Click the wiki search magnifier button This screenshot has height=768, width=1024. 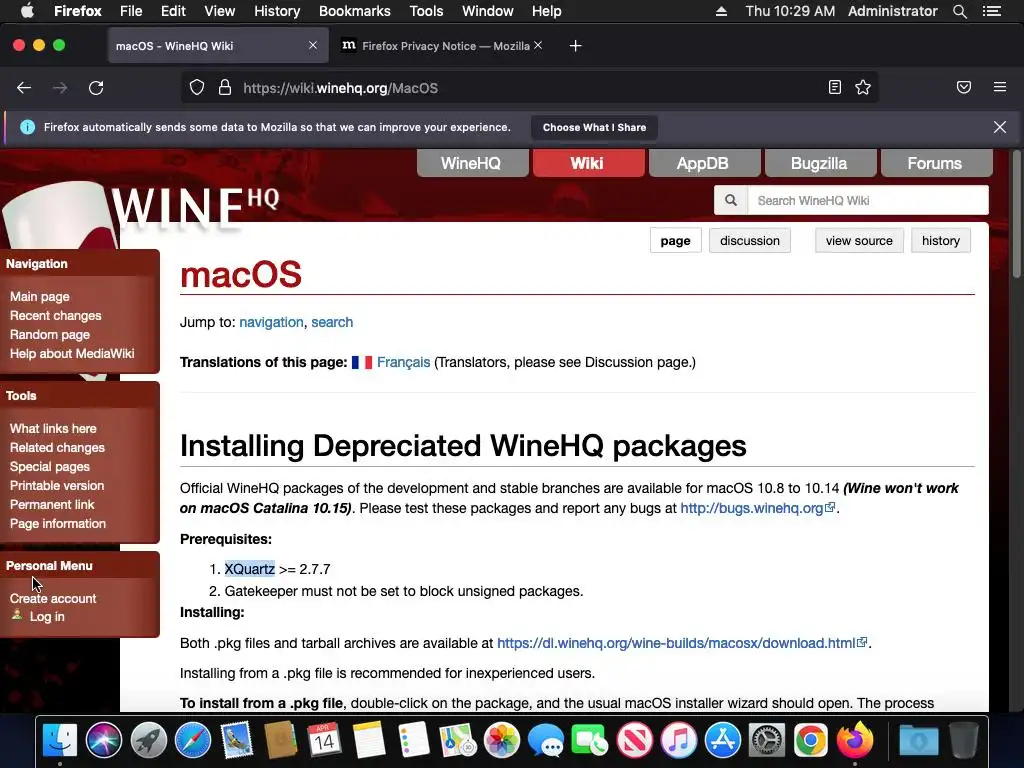point(731,200)
